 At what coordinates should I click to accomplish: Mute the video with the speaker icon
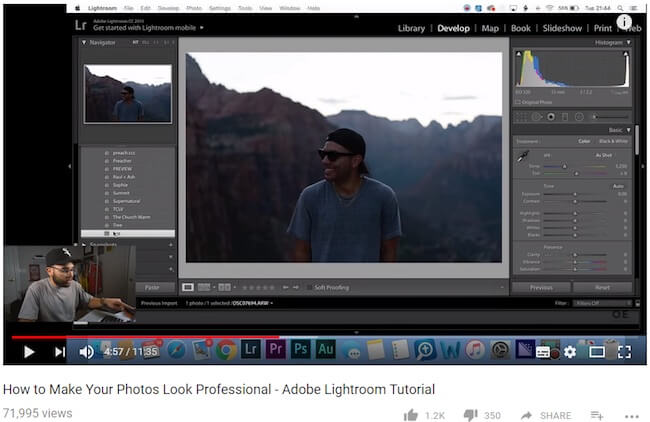pyautogui.click(x=87, y=352)
